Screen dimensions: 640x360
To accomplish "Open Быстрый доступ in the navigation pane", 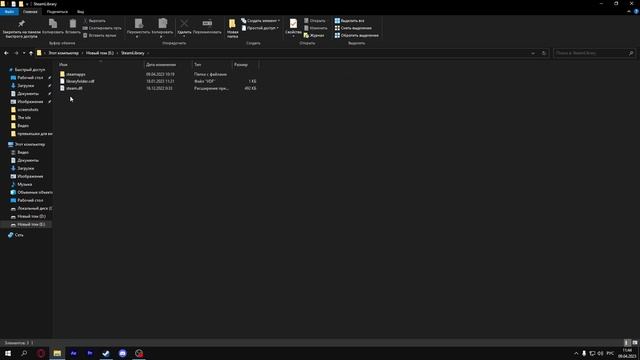I will 29,70.
